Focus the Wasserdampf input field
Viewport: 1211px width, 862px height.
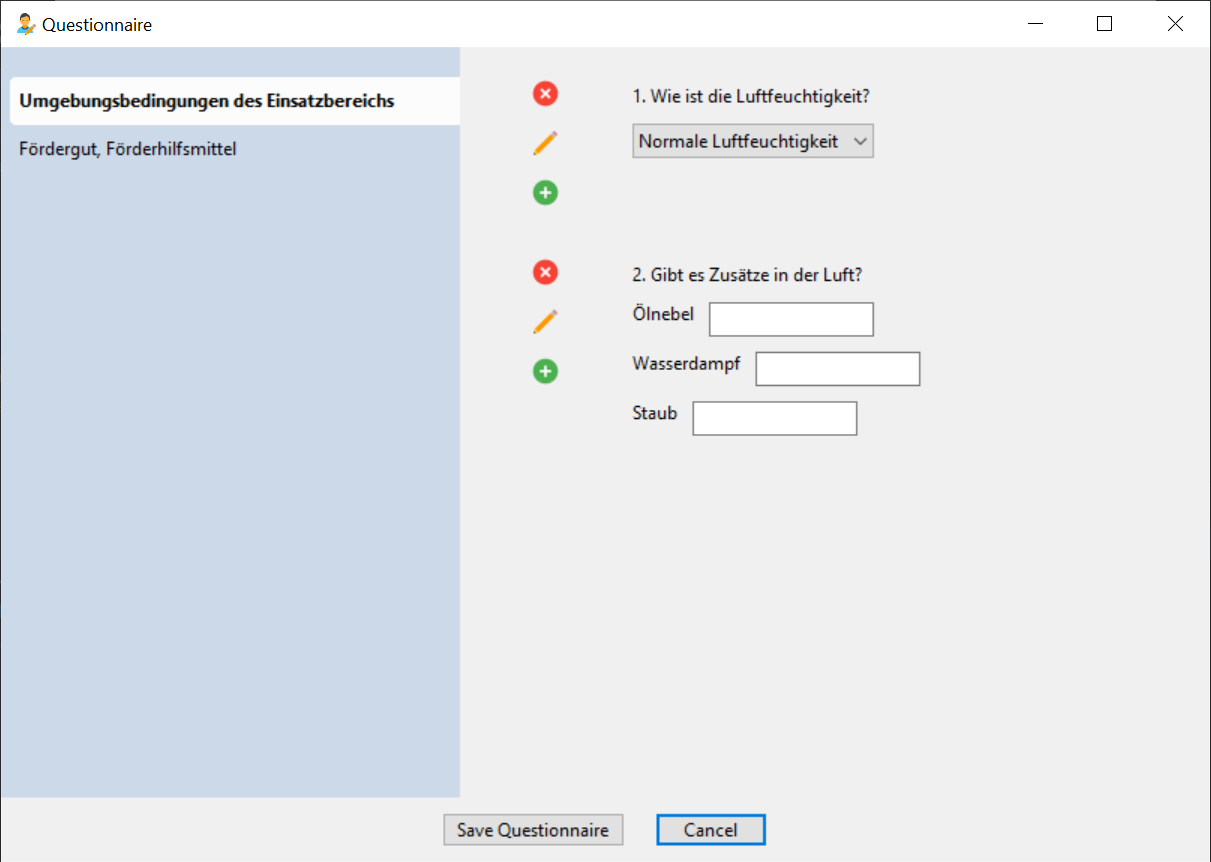[x=838, y=369]
